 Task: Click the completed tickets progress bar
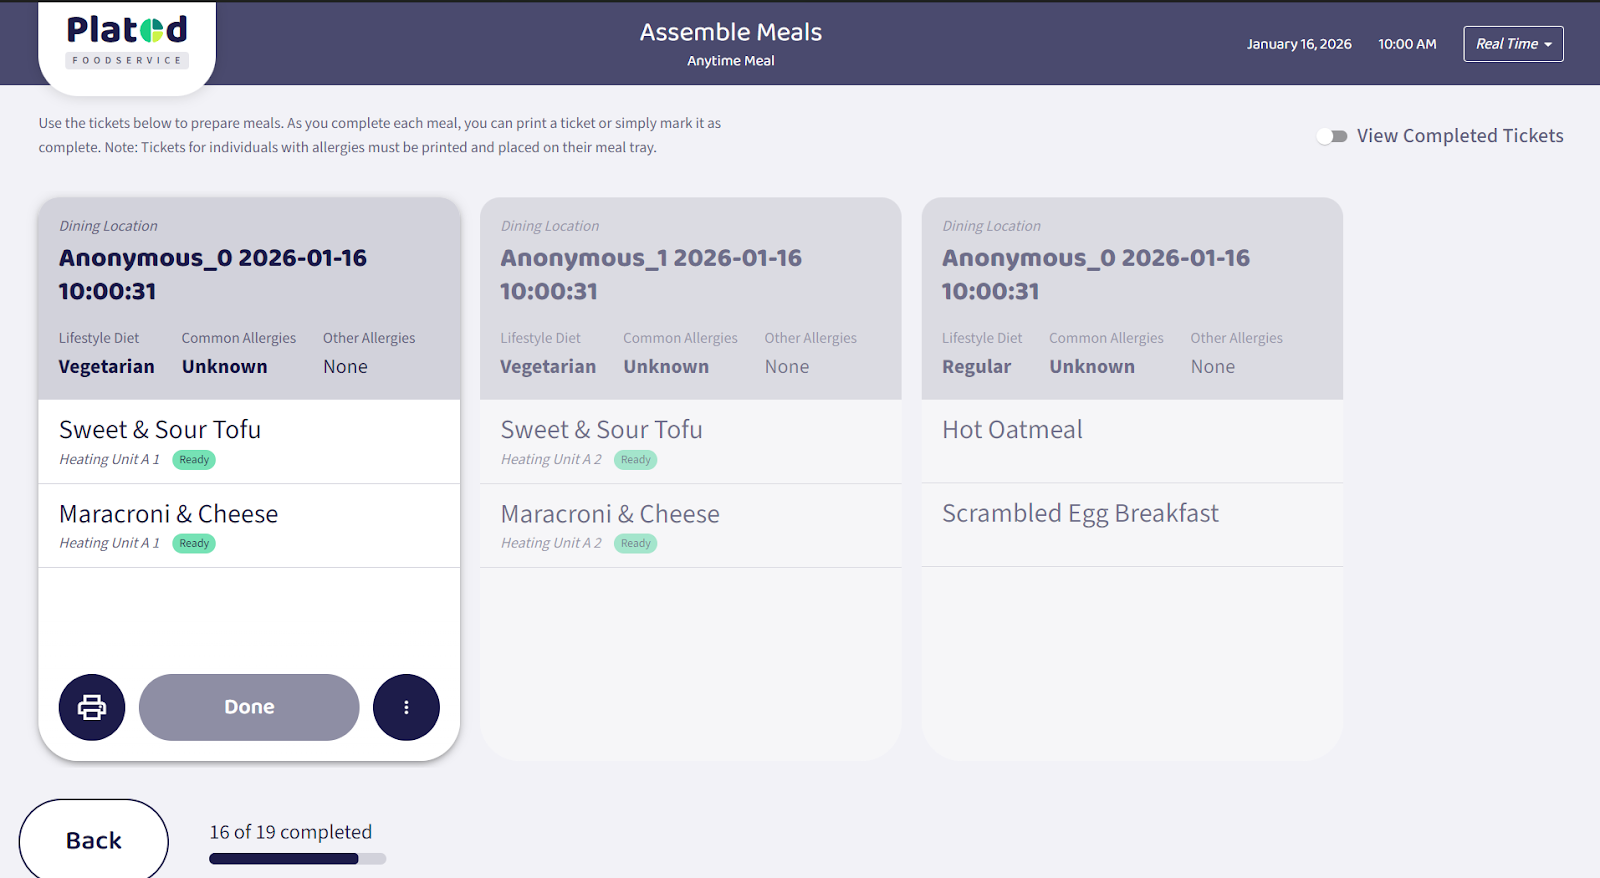point(297,858)
